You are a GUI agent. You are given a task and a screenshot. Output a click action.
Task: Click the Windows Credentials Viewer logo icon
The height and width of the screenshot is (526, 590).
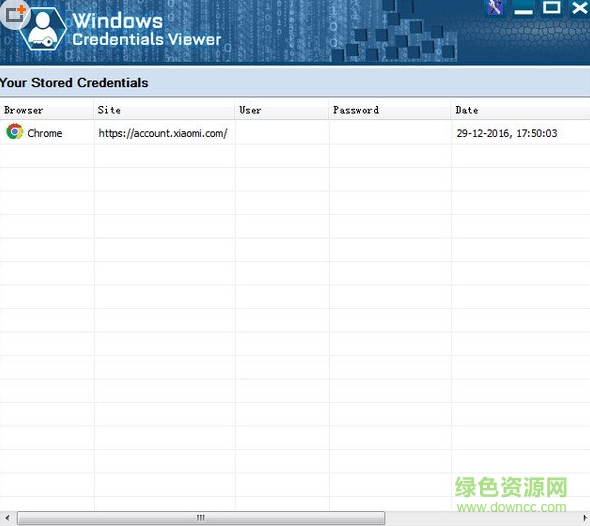(43, 29)
